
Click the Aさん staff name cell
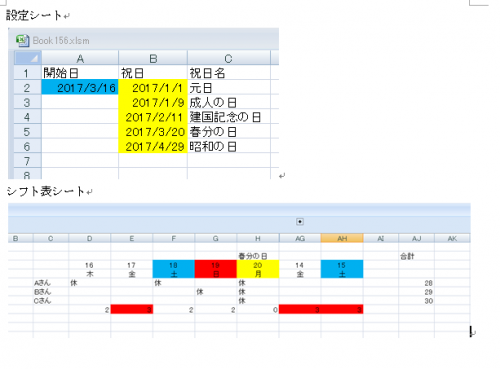pyautogui.click(x=51, y=283)
